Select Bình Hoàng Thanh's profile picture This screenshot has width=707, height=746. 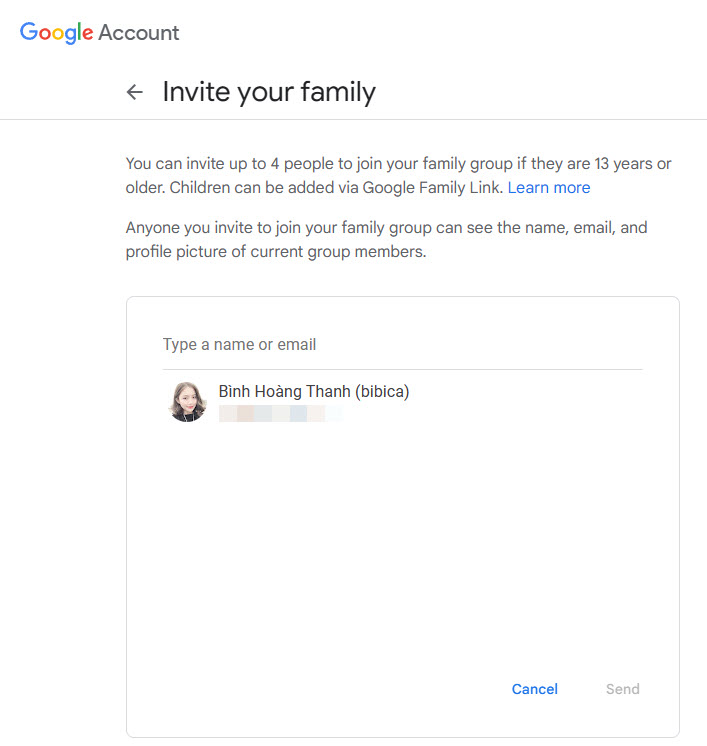tap(187, 401)
